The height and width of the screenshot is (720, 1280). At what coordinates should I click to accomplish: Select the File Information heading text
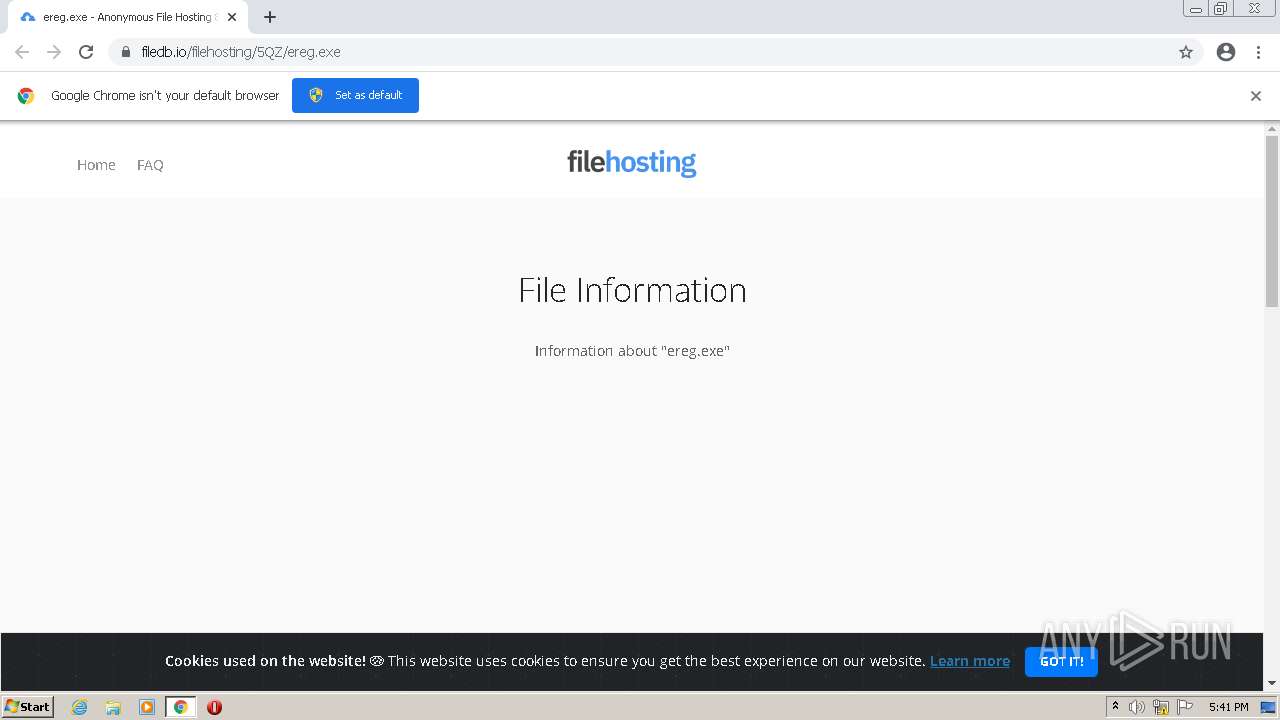pos(632,290)
